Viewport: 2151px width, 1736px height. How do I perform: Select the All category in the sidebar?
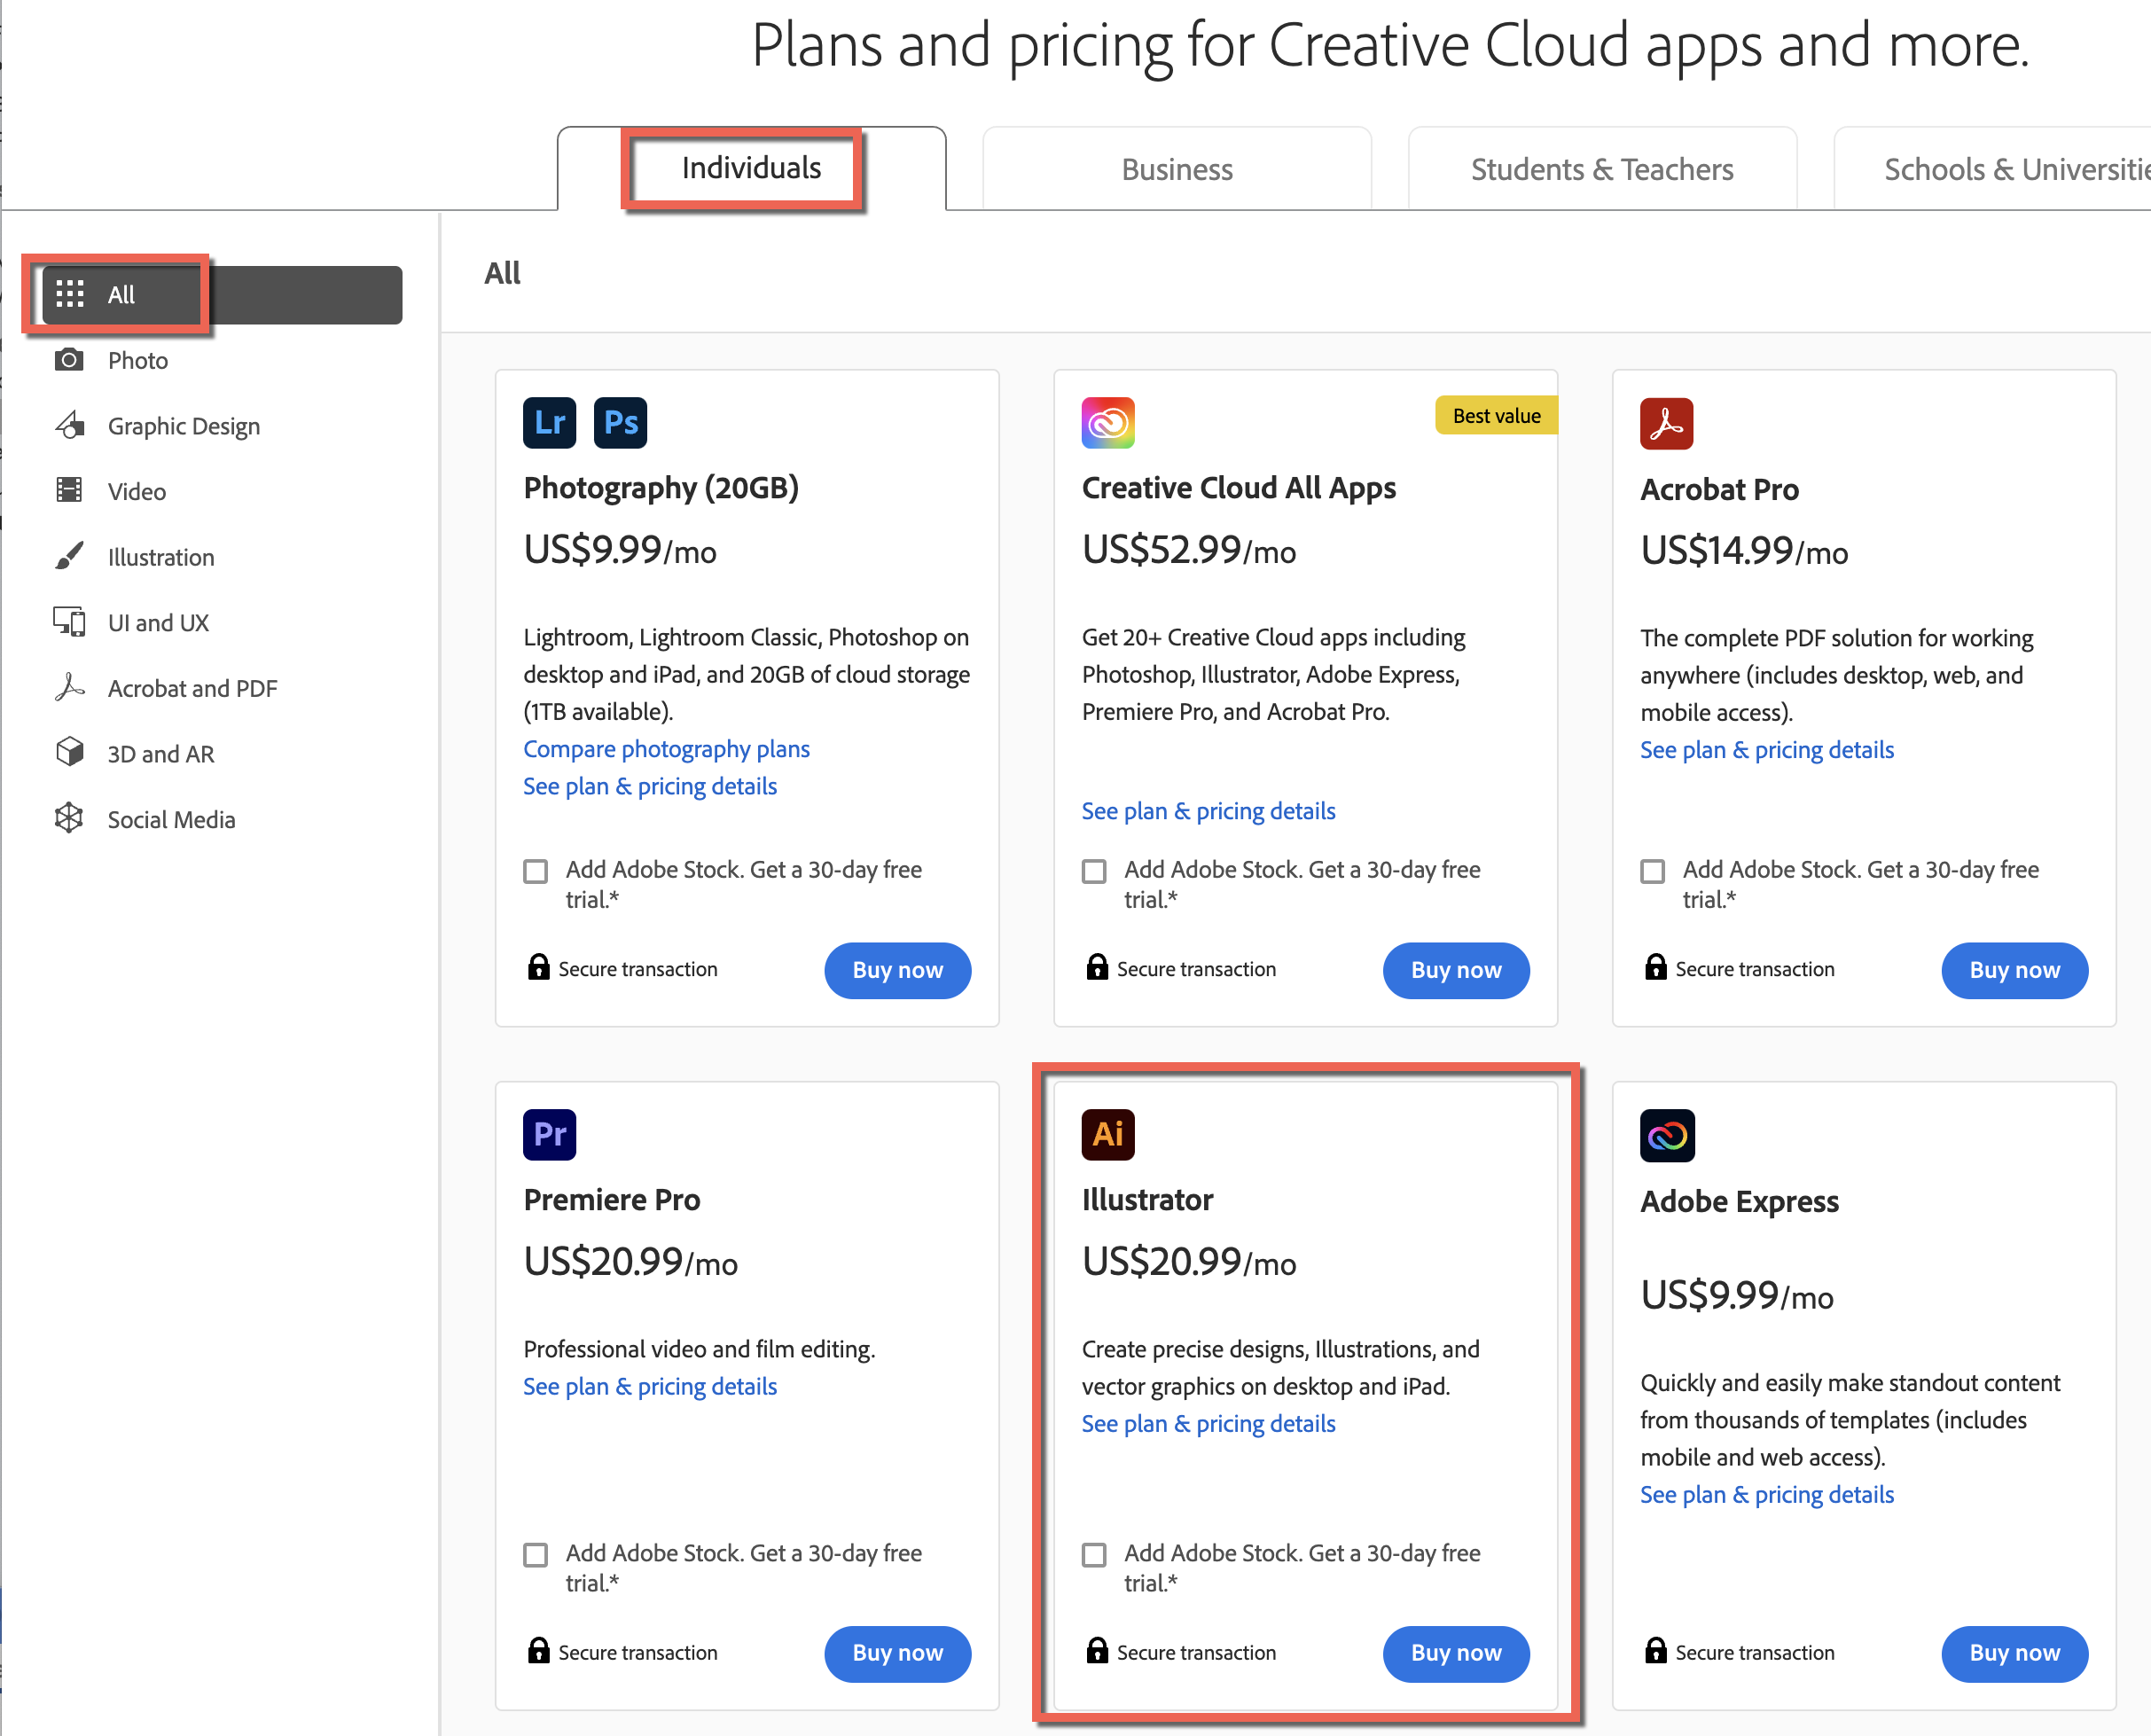(120, 294)
